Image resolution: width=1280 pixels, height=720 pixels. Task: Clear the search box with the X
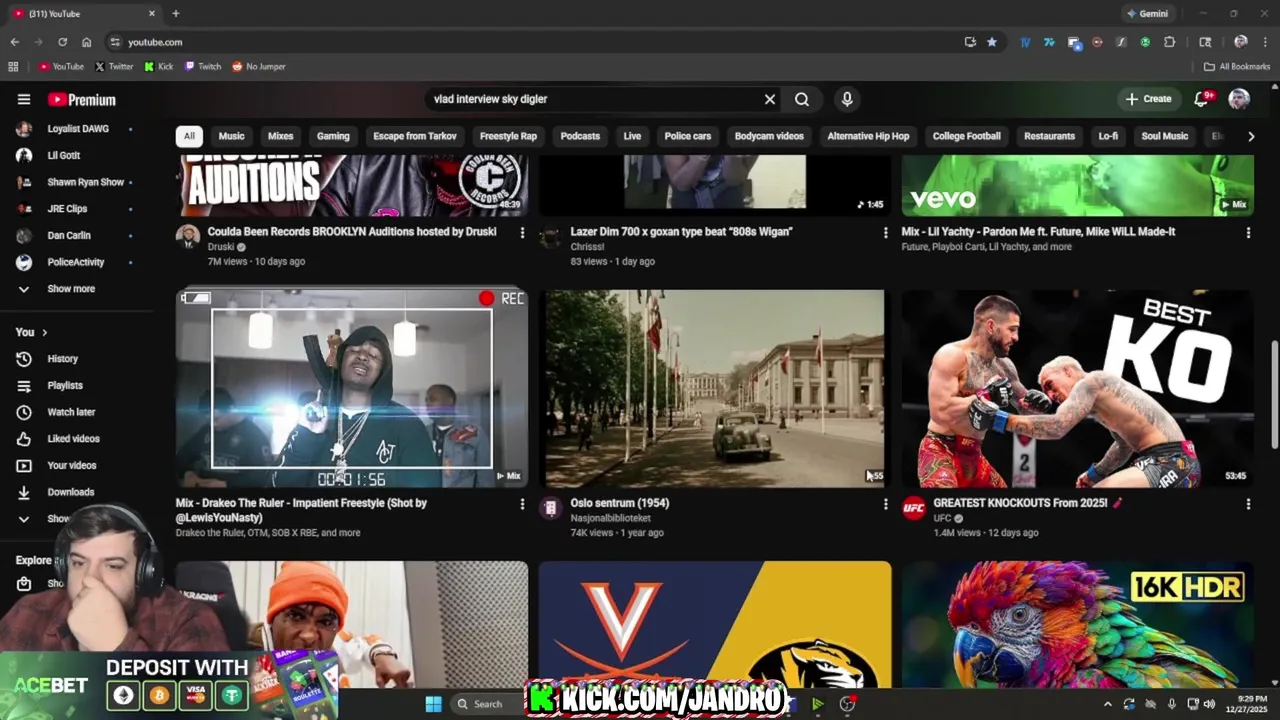tap(770, 99)
